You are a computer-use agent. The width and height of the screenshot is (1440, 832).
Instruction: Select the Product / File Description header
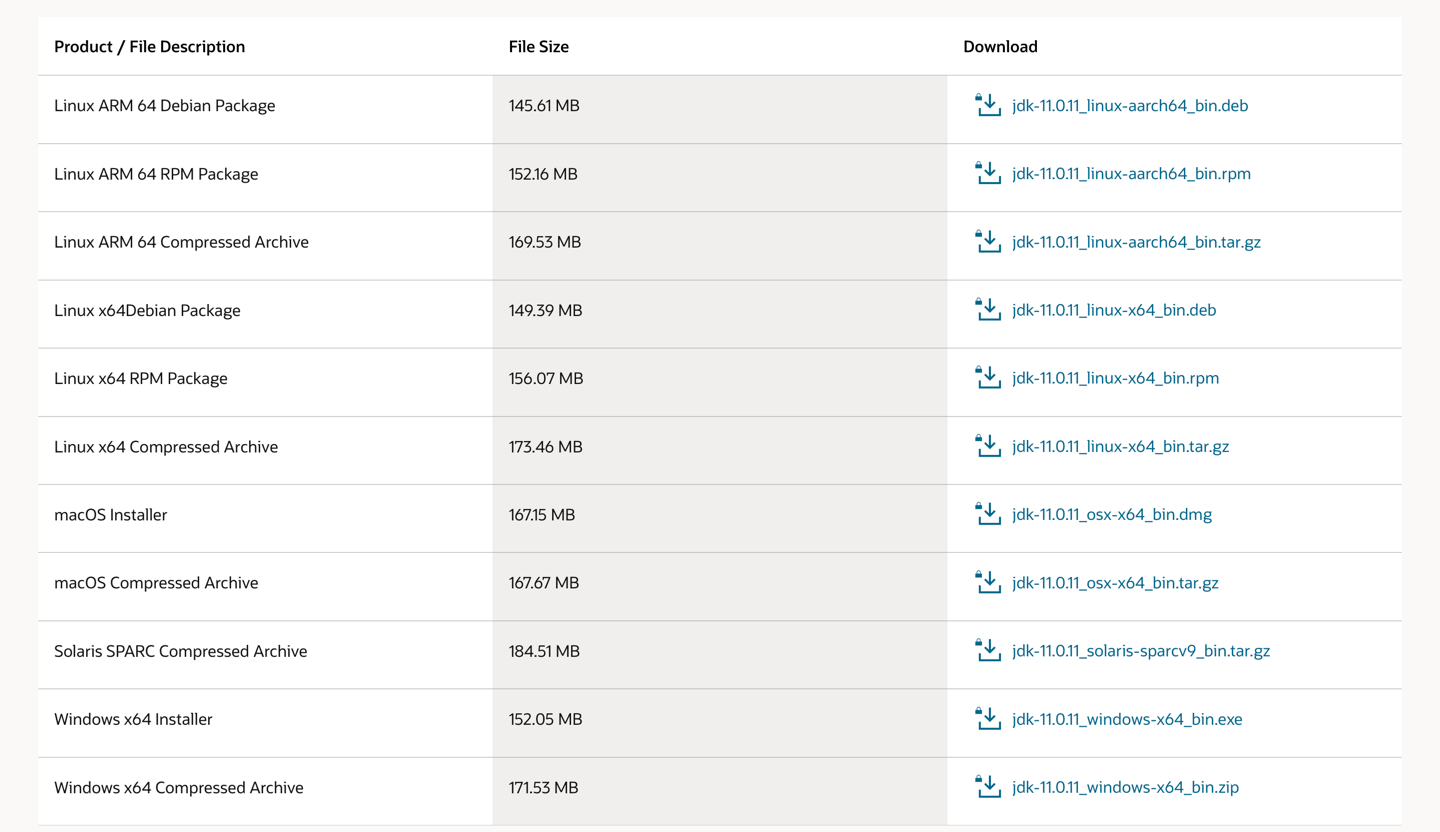click(149, 47)
